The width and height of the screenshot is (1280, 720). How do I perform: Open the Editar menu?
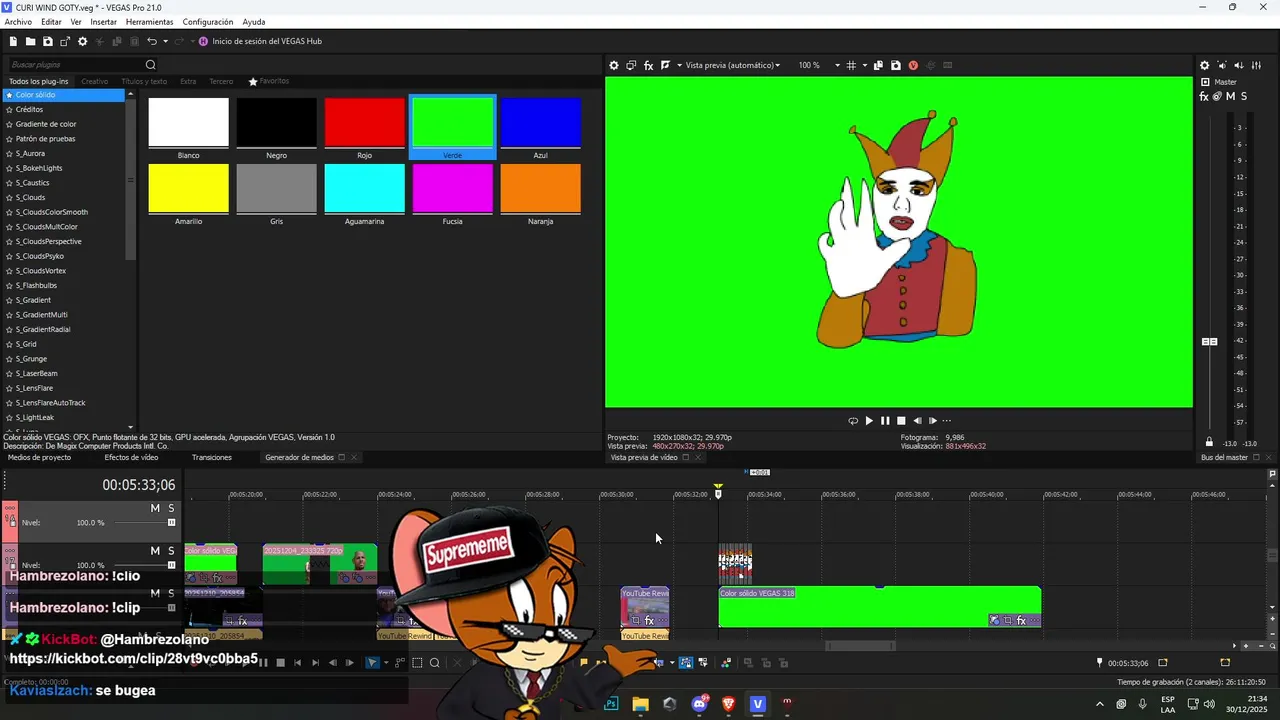pyautogui.click(x=51, y=22)
